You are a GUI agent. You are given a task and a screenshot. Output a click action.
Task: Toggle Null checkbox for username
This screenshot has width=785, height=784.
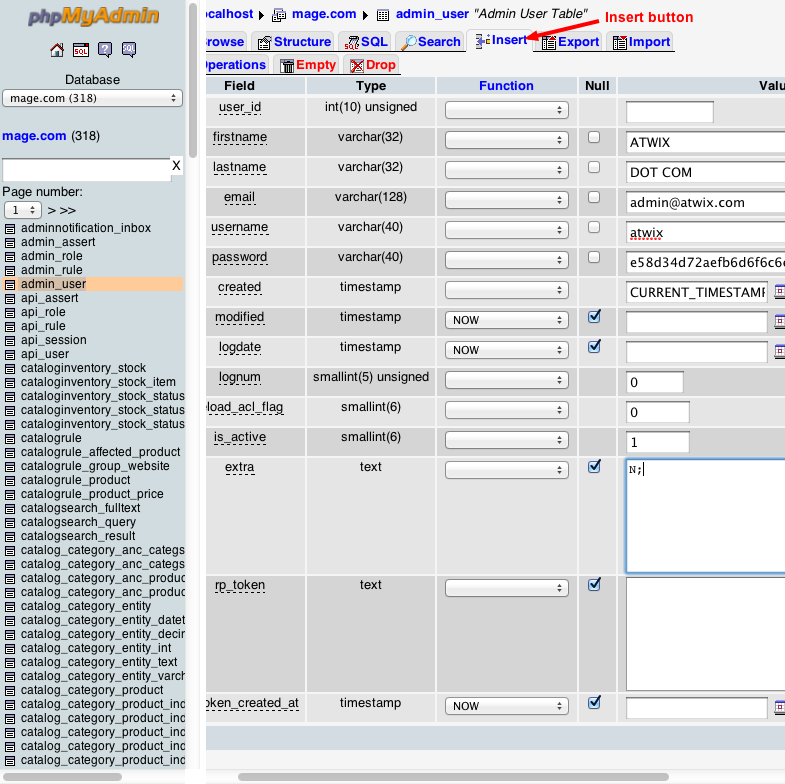594,227
